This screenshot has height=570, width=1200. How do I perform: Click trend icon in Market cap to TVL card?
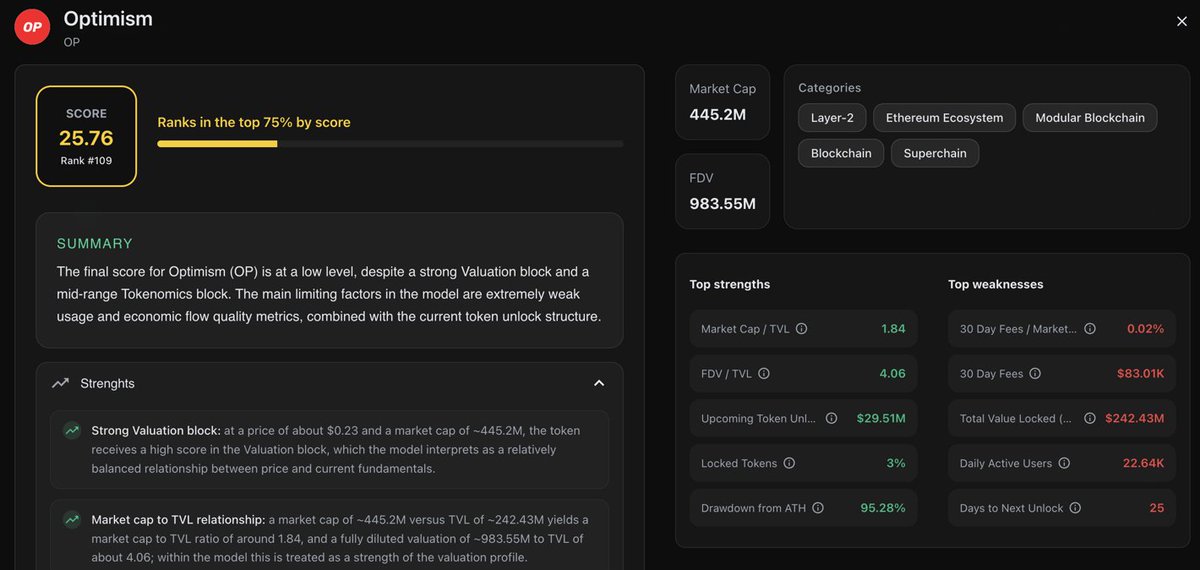tap(72, 520)
